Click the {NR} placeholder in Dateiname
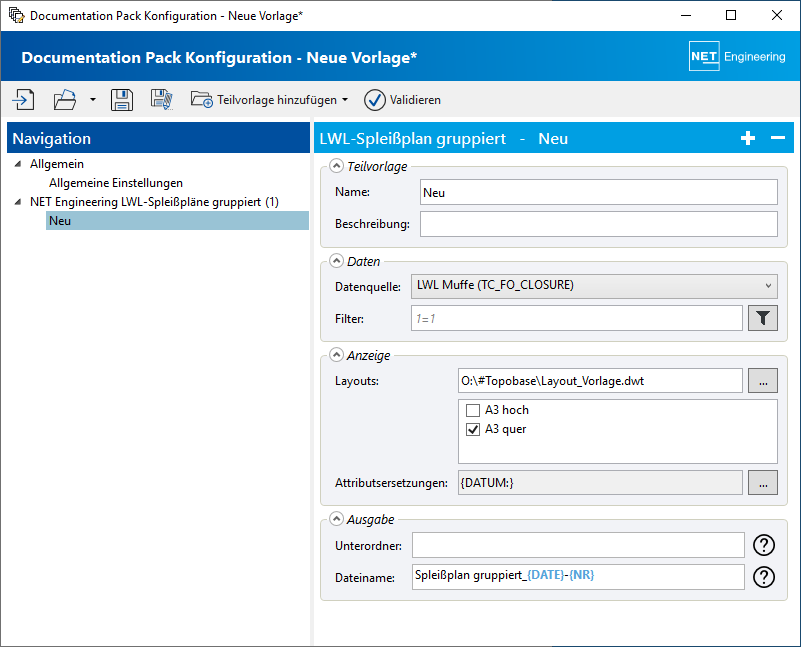801x647 pixels. click(x=582, y=575)
